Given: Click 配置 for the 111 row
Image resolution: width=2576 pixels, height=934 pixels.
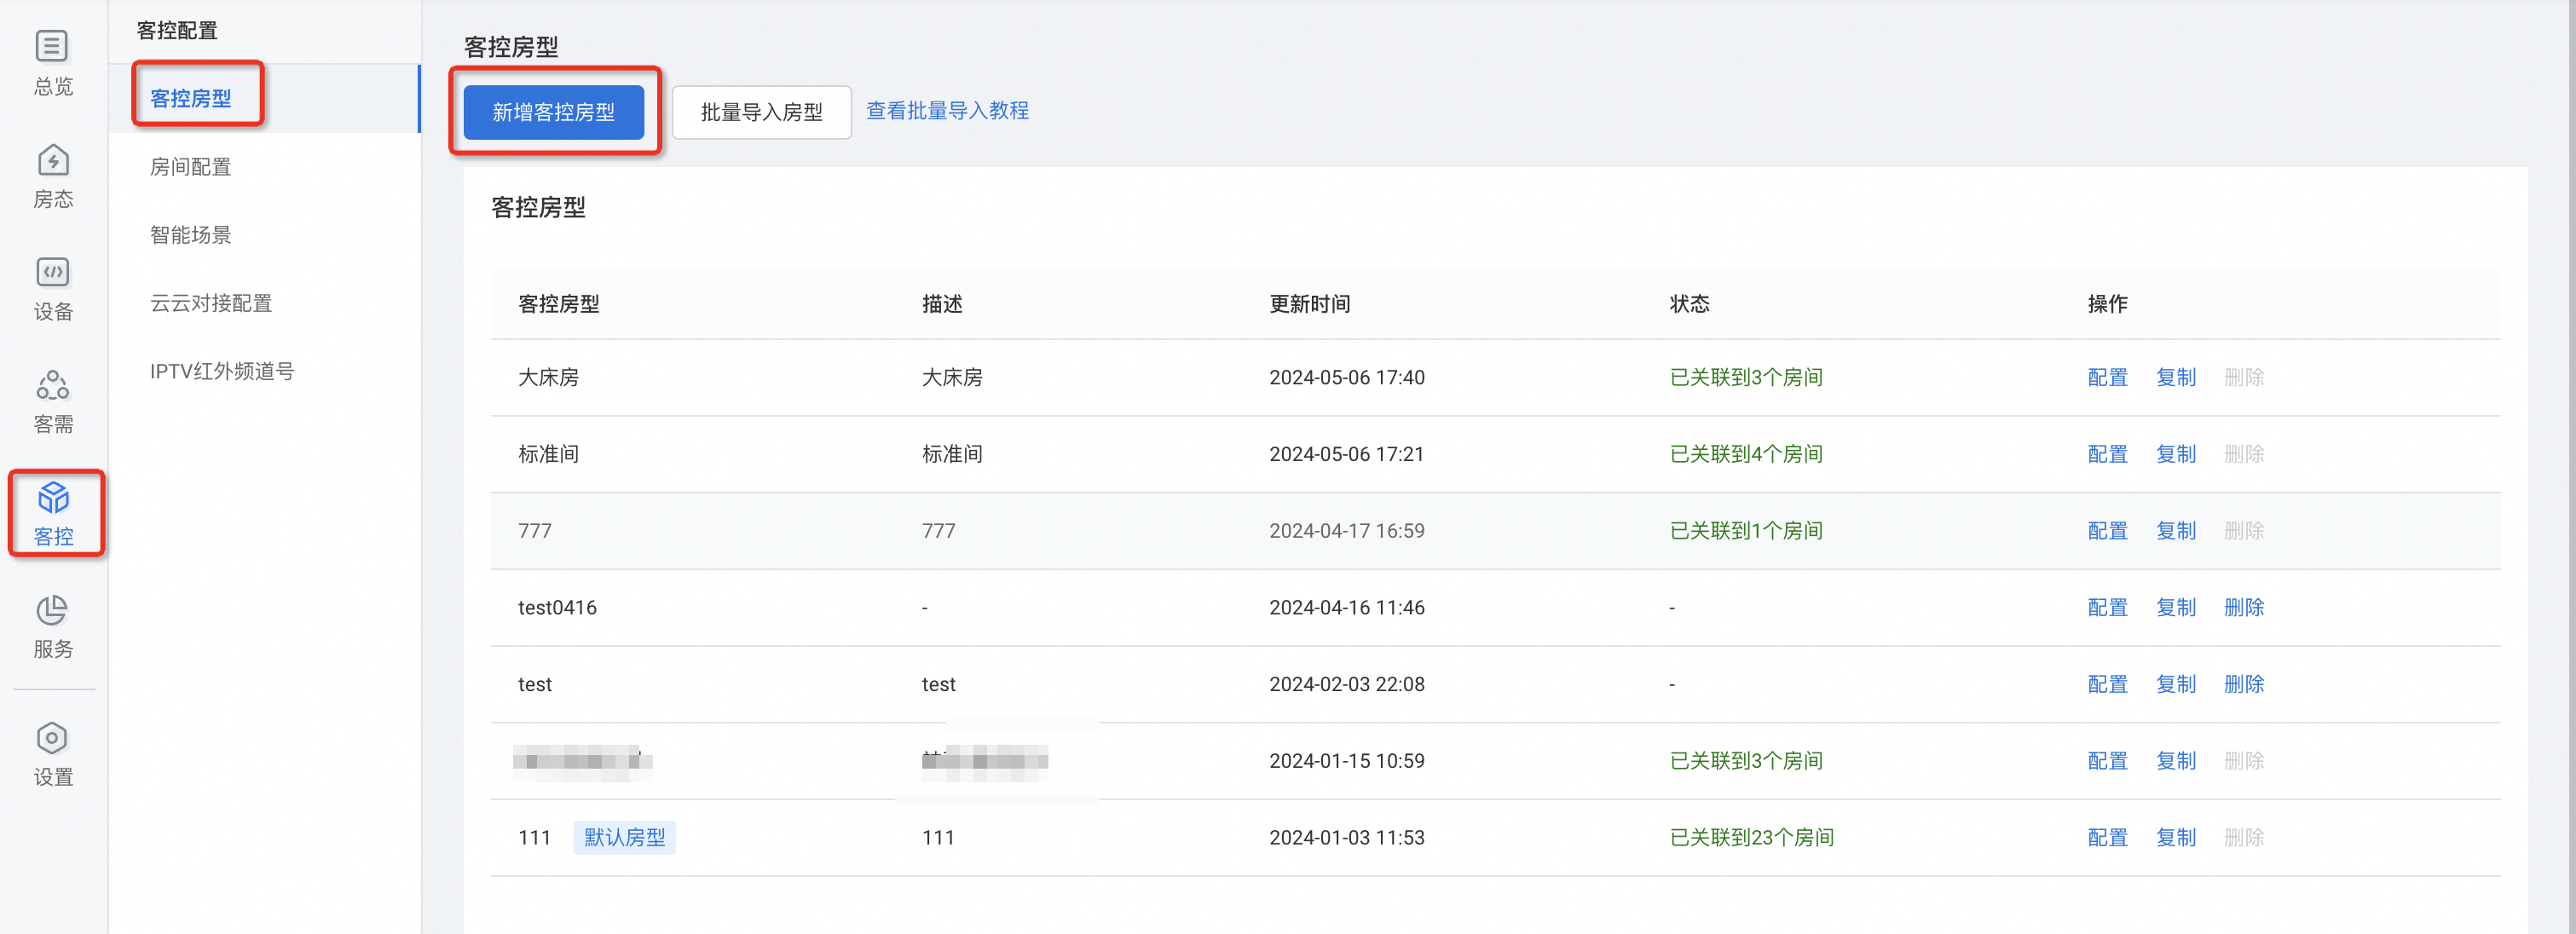Looking at the screenshot, I should pos(2107,837).
